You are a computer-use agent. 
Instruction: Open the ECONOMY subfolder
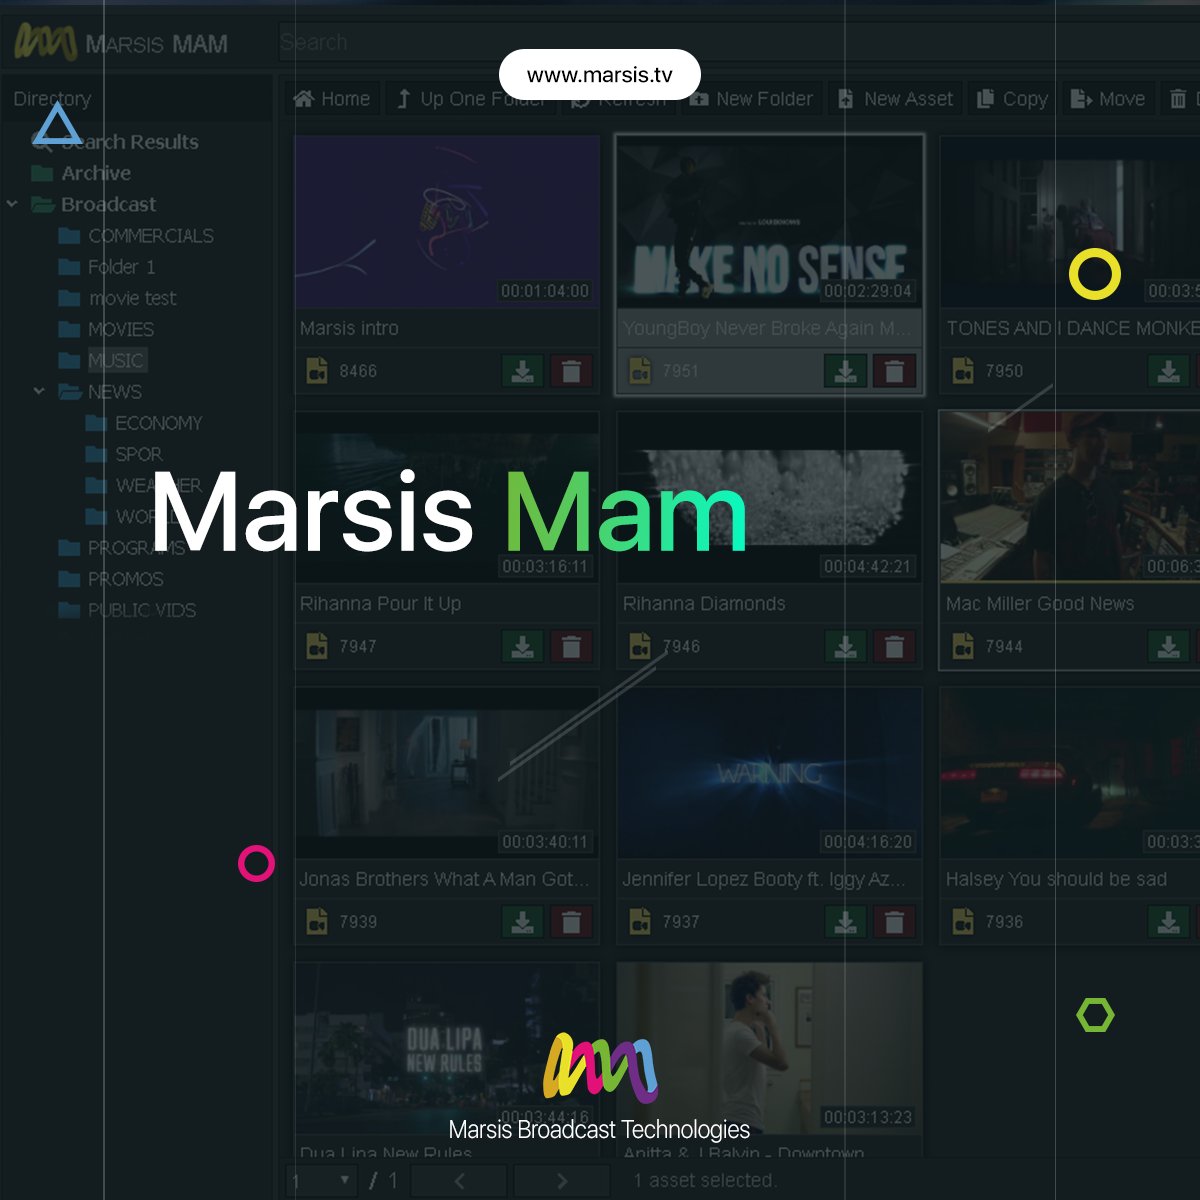[x=158, y=423]
